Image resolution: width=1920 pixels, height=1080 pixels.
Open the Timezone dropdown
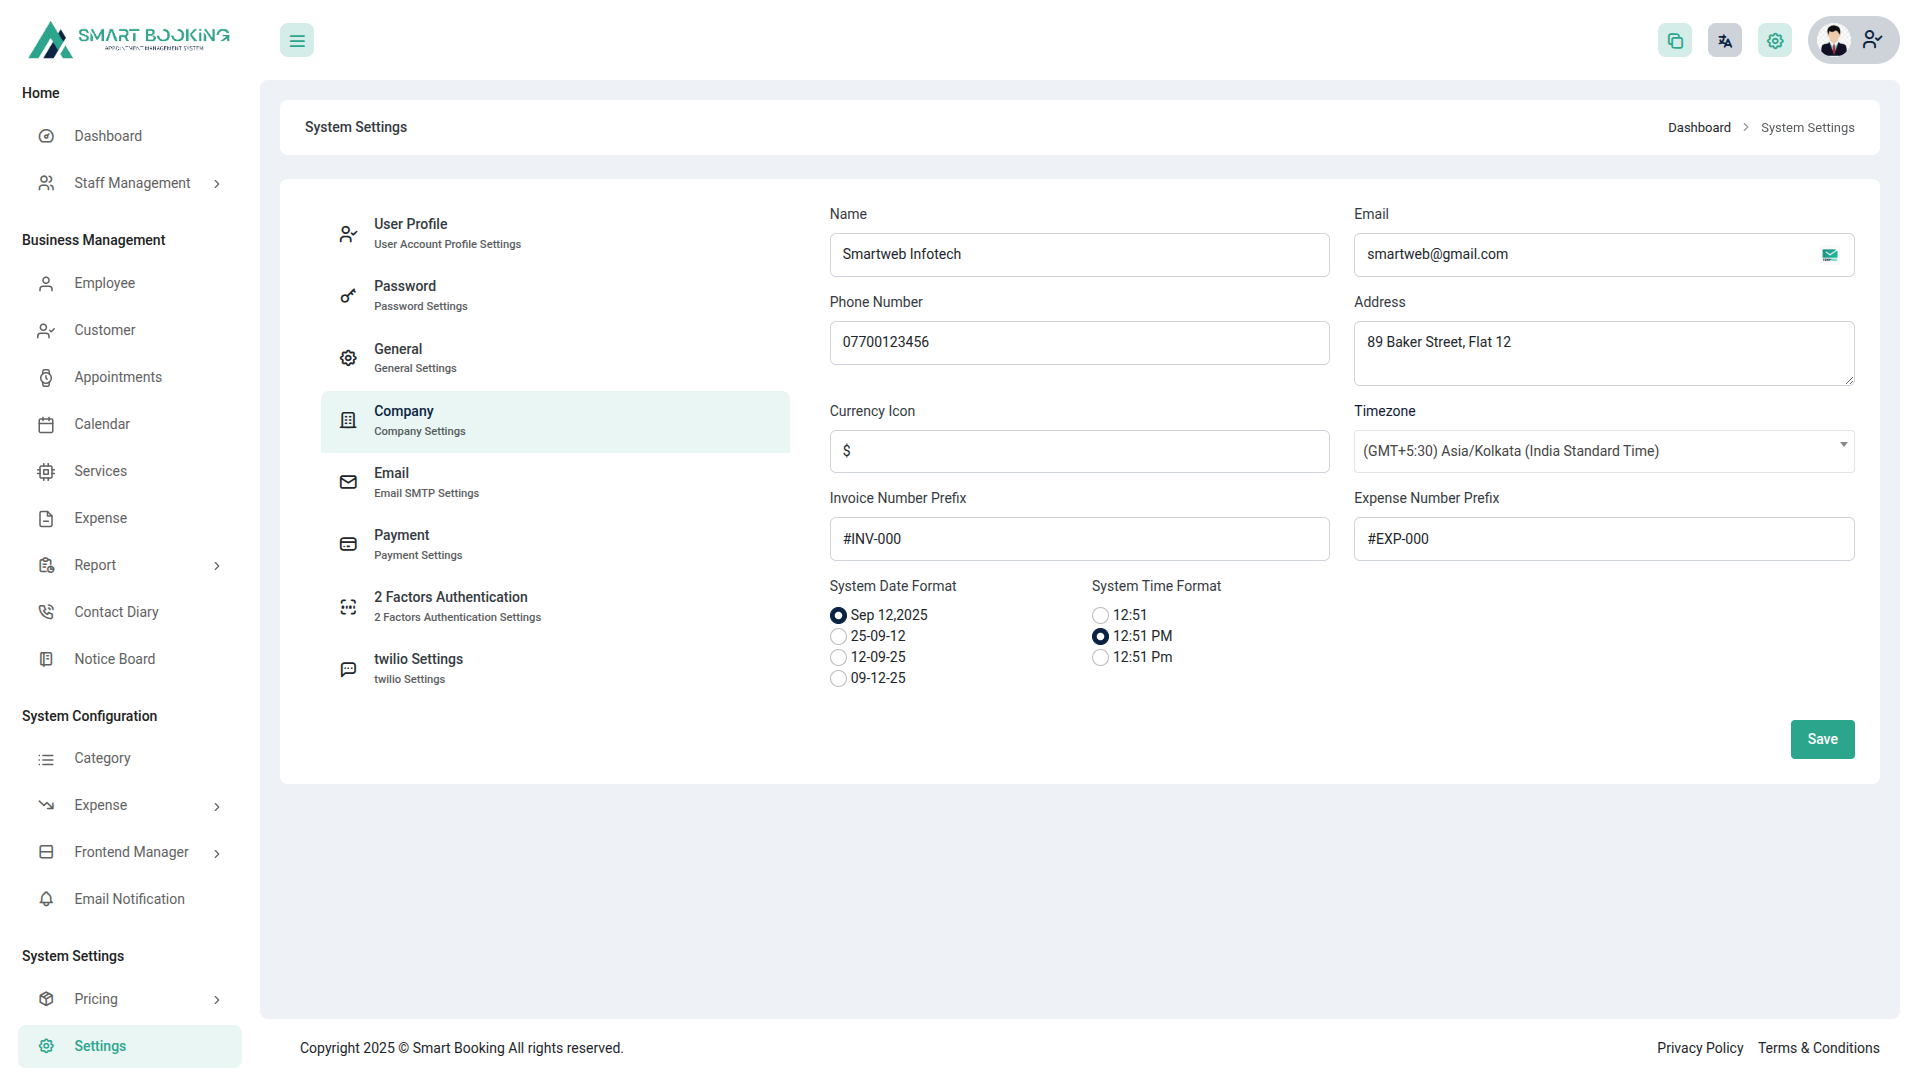[x=1603, y=451]
